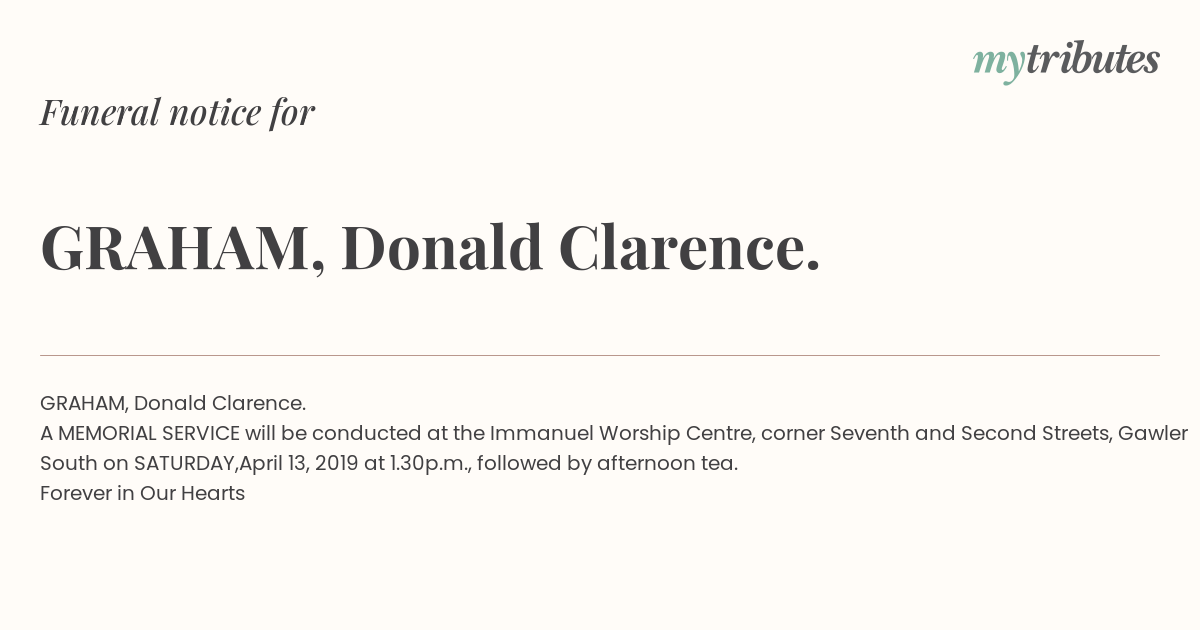Click the word 'Donald' in large title

(442, 248)
